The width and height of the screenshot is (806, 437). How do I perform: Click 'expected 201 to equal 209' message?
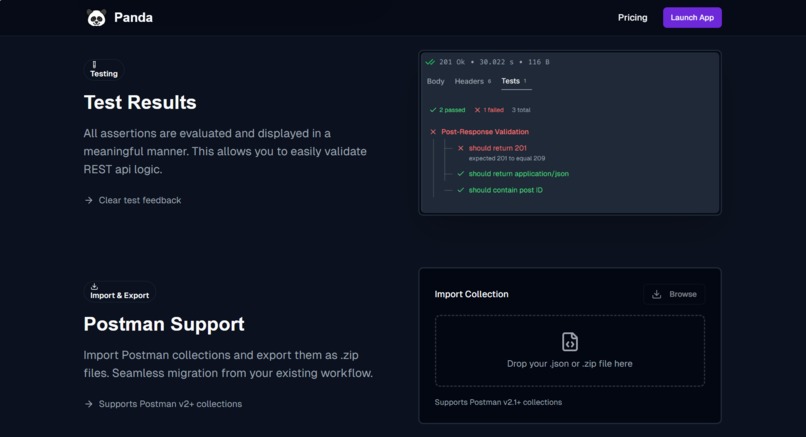(507, 158)
